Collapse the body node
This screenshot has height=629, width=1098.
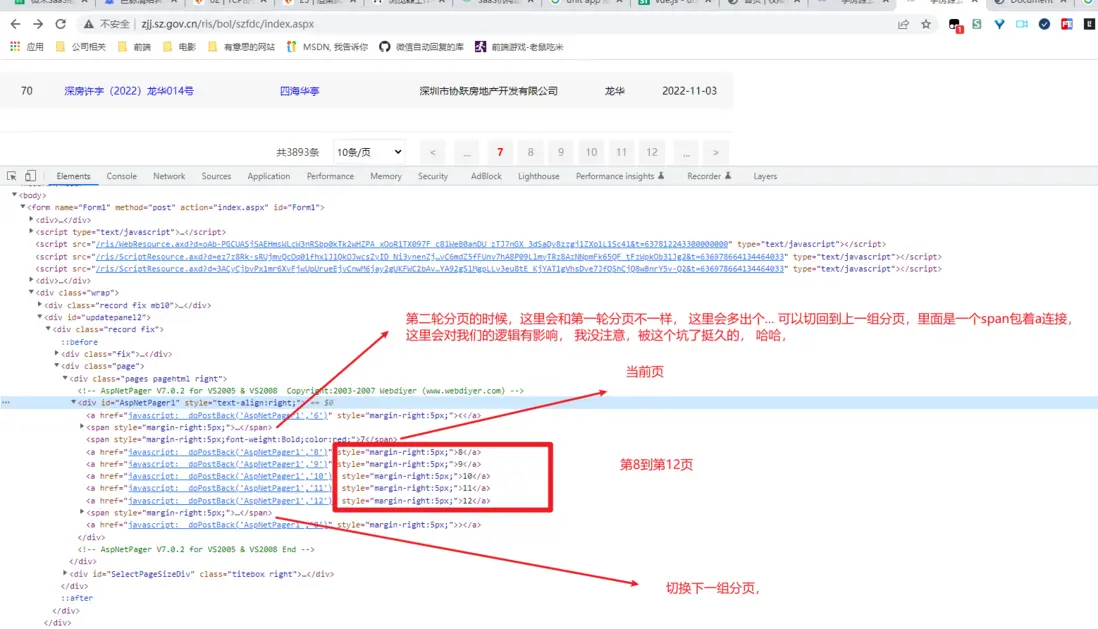pyautogui.click(x=15, y=195)
